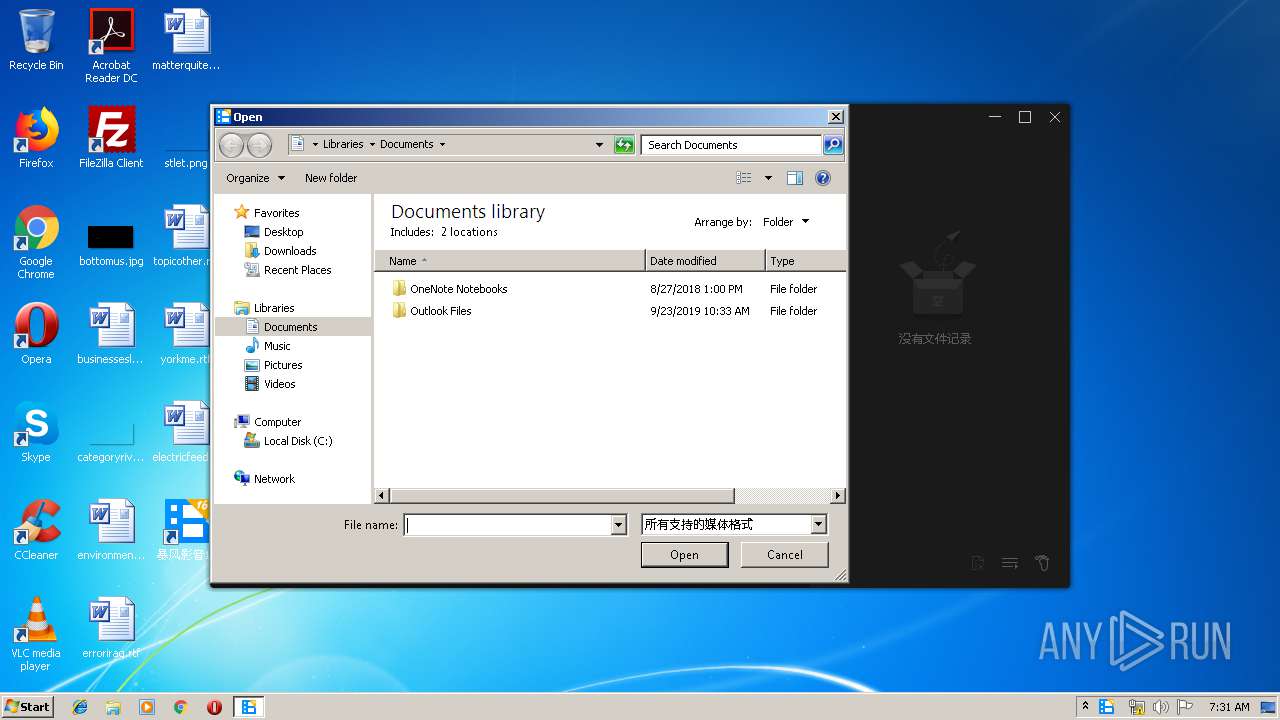Select Documents library in tree
Image resolution: width=1280 pixels, height=720 pixels.
coord(281,327)
